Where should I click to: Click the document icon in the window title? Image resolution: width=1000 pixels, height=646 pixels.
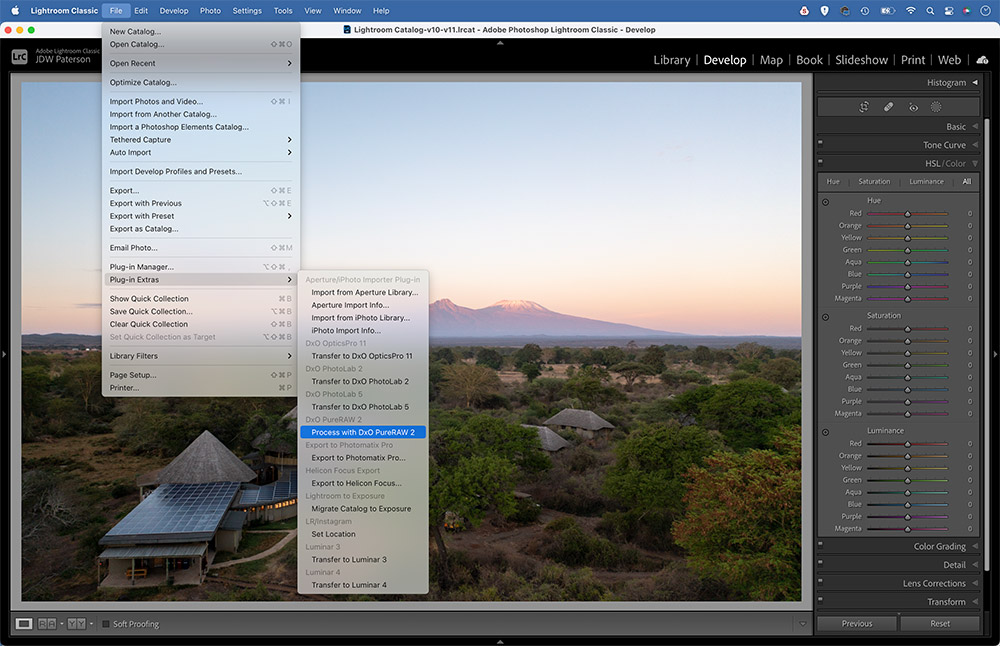(x=347, y=29)
